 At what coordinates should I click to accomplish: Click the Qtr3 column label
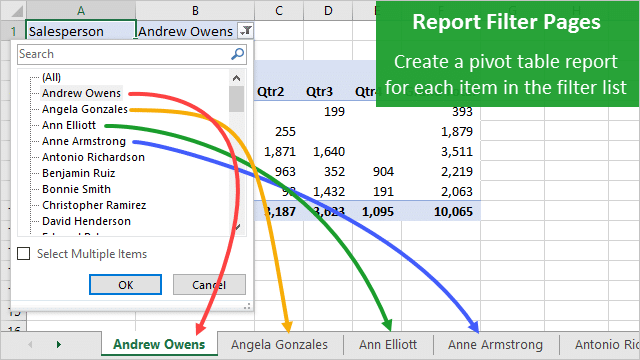[319, 91]
